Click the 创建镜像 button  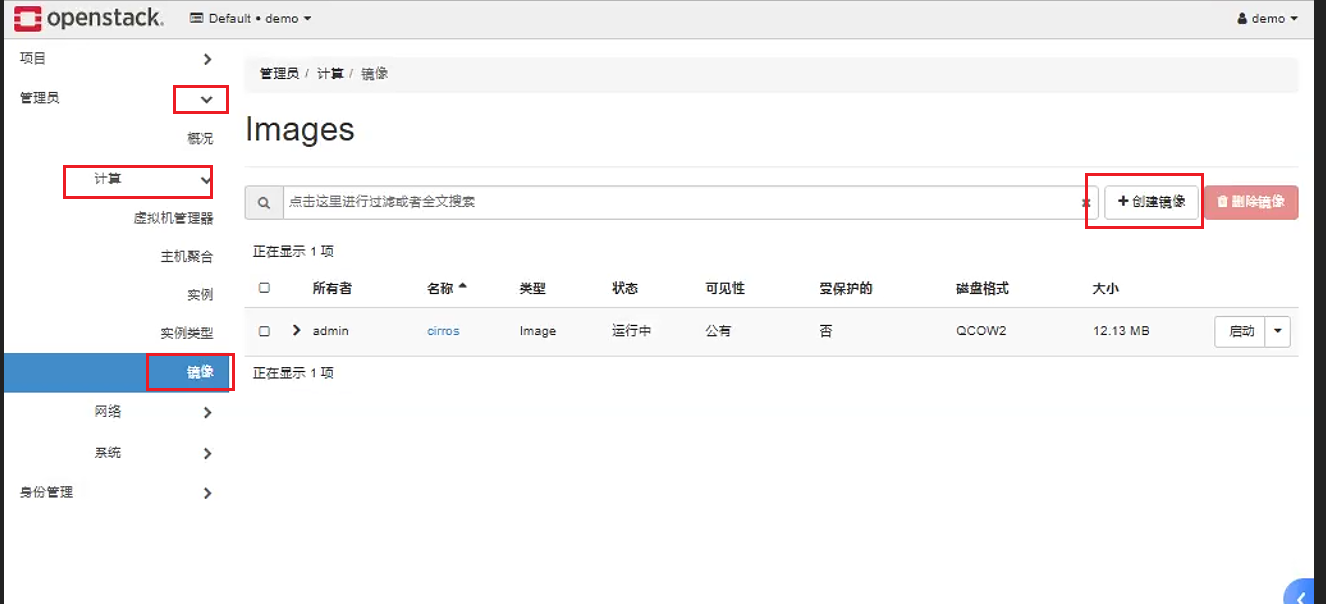click(1151, 202)
